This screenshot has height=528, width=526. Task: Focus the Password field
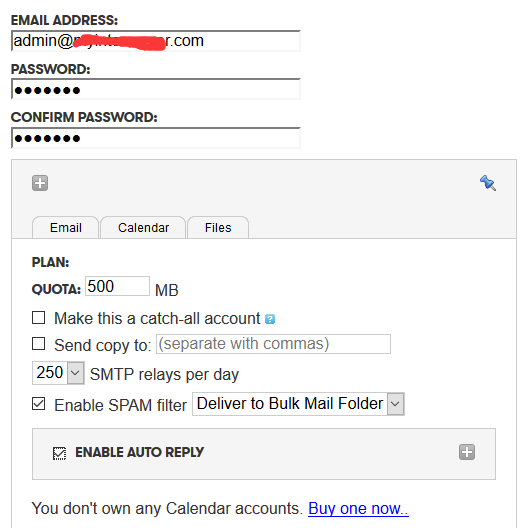(x=156, y=89)
